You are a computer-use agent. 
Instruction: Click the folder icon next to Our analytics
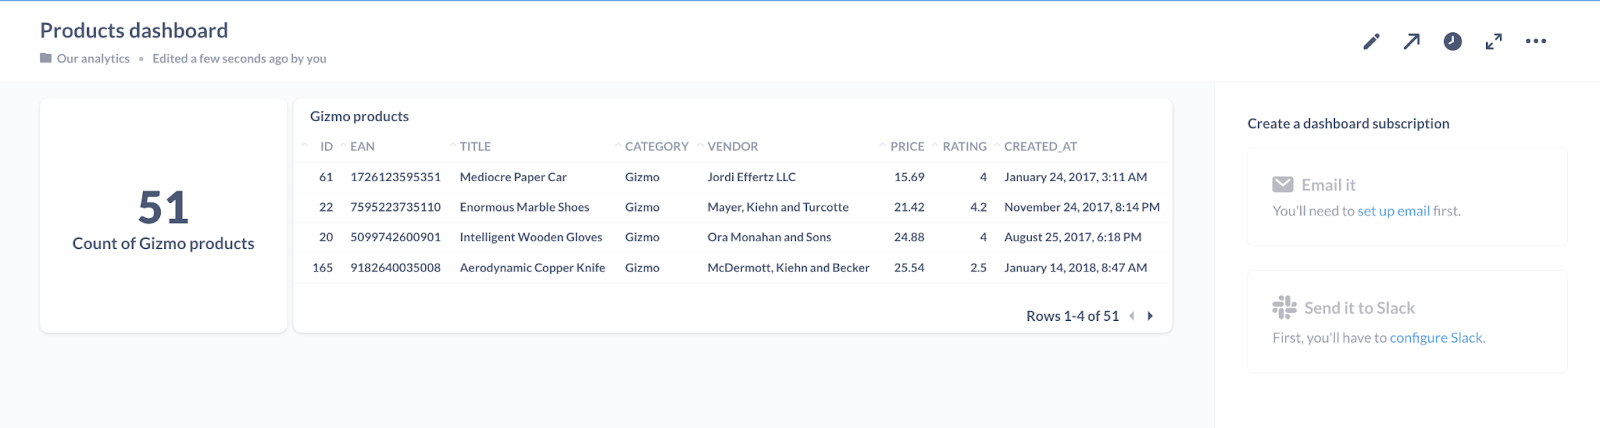pos(46,58)
